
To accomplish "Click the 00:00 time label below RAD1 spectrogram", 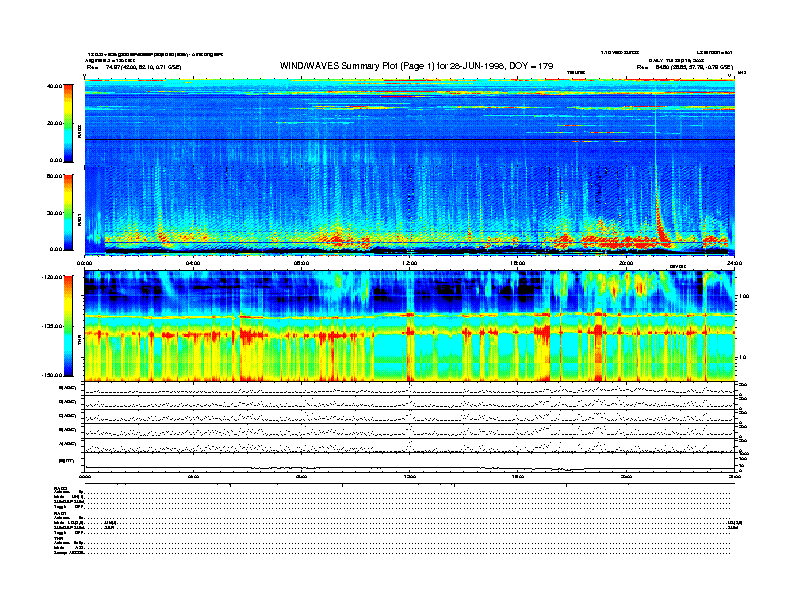I will point(84,263).
